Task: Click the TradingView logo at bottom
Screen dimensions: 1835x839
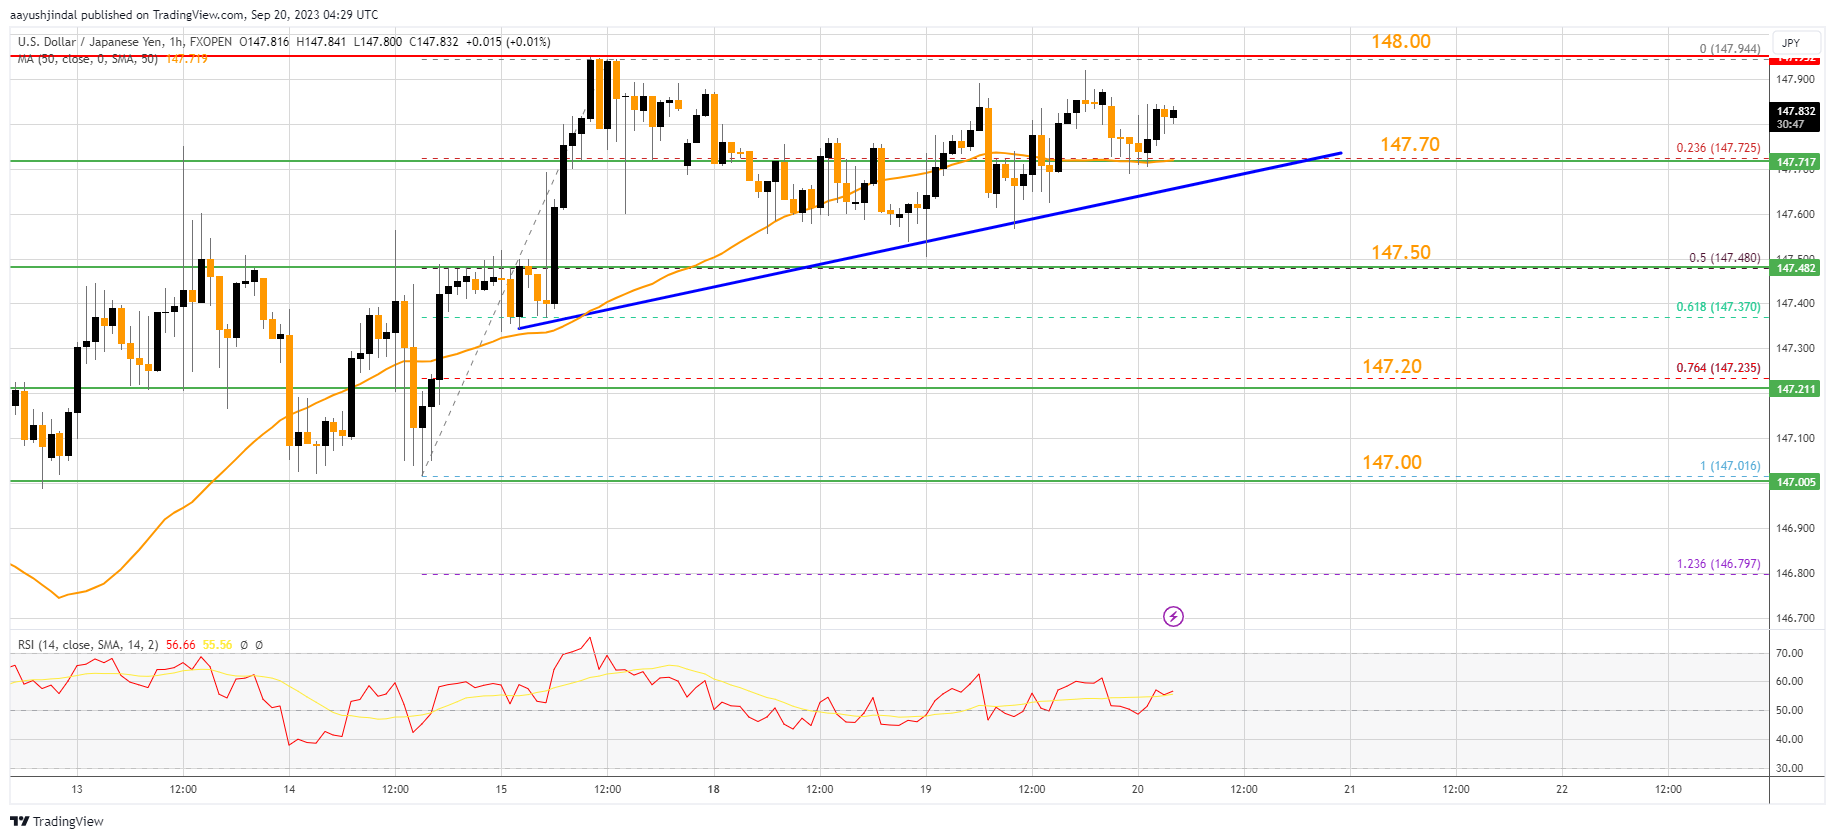Action: (x=57, y=821)
